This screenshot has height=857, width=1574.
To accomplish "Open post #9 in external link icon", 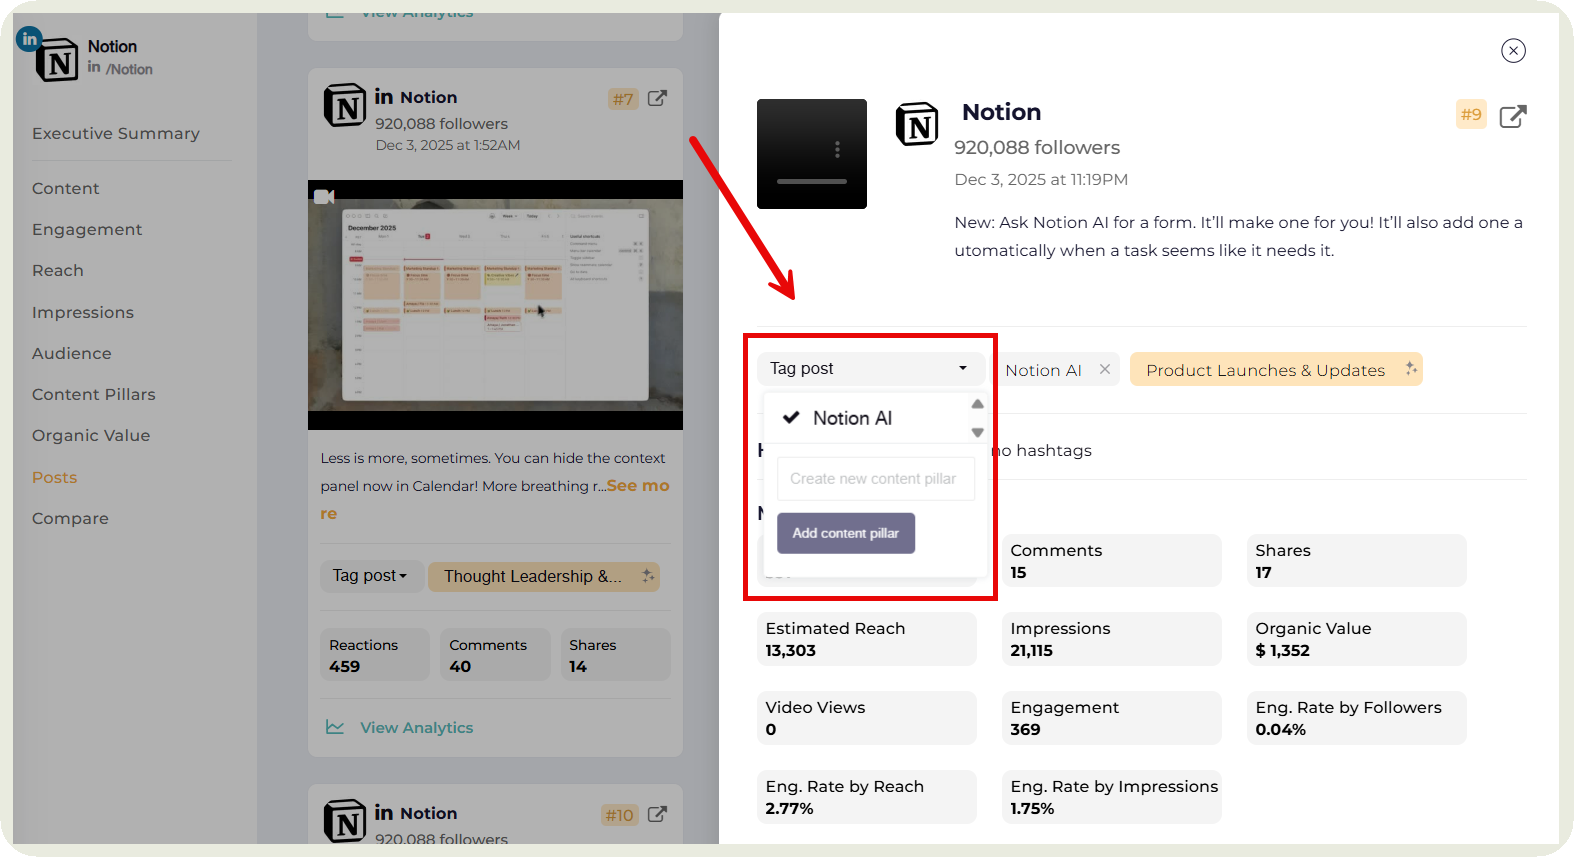I will [x=1512, y=116].
